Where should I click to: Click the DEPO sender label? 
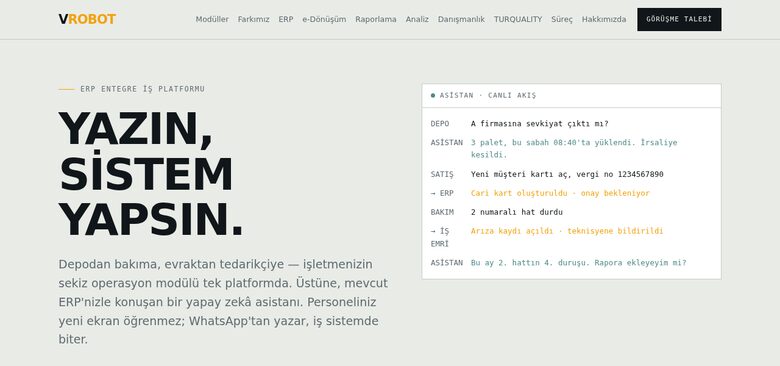440,124
